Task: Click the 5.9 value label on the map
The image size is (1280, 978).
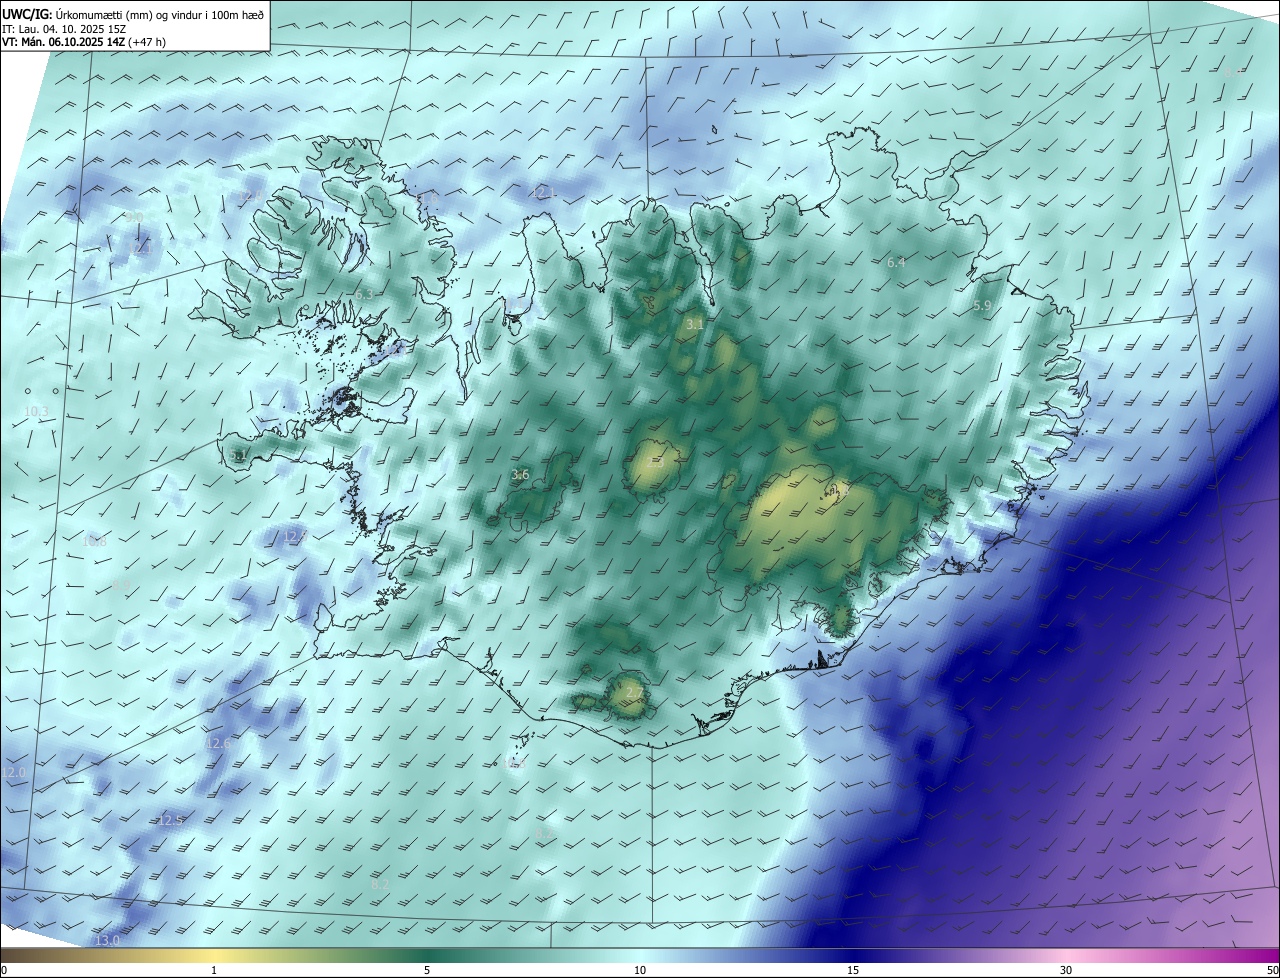Action: click(x=982, y=306)
